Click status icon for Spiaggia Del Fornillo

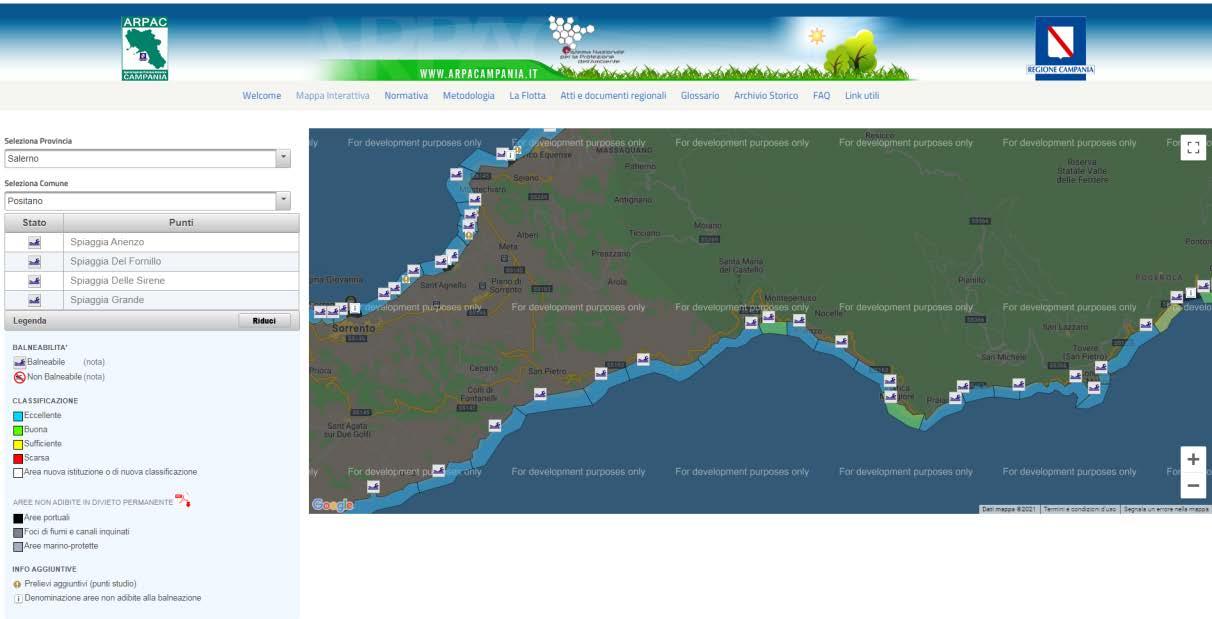pyautogui.click(x=34, y=261)
